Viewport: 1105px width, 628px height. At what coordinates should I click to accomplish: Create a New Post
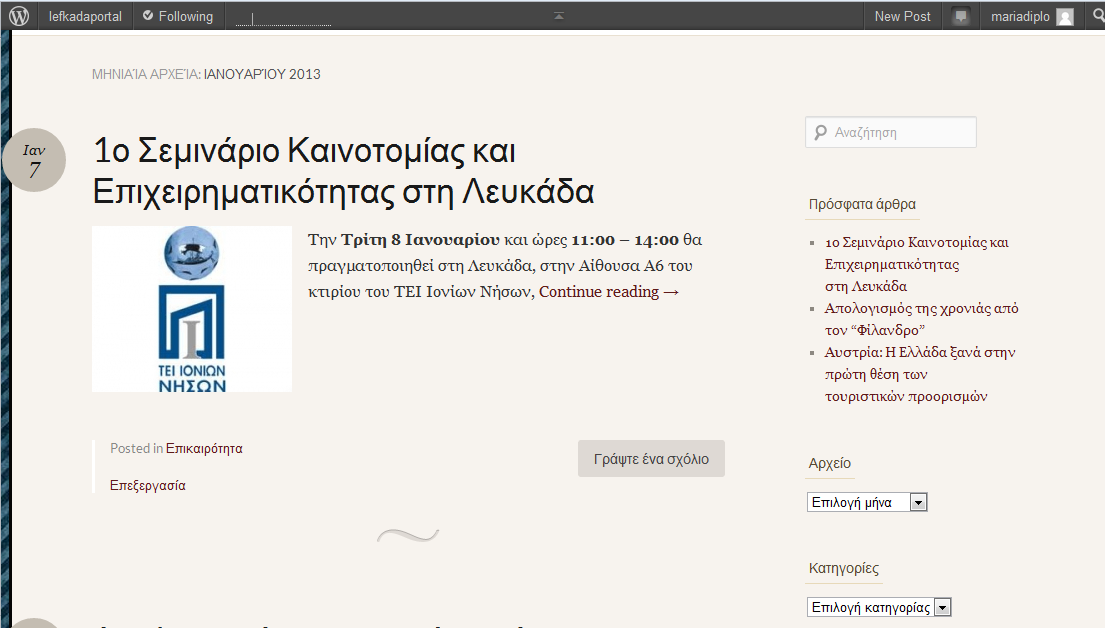pyautogui.click(x=902, y=16)
